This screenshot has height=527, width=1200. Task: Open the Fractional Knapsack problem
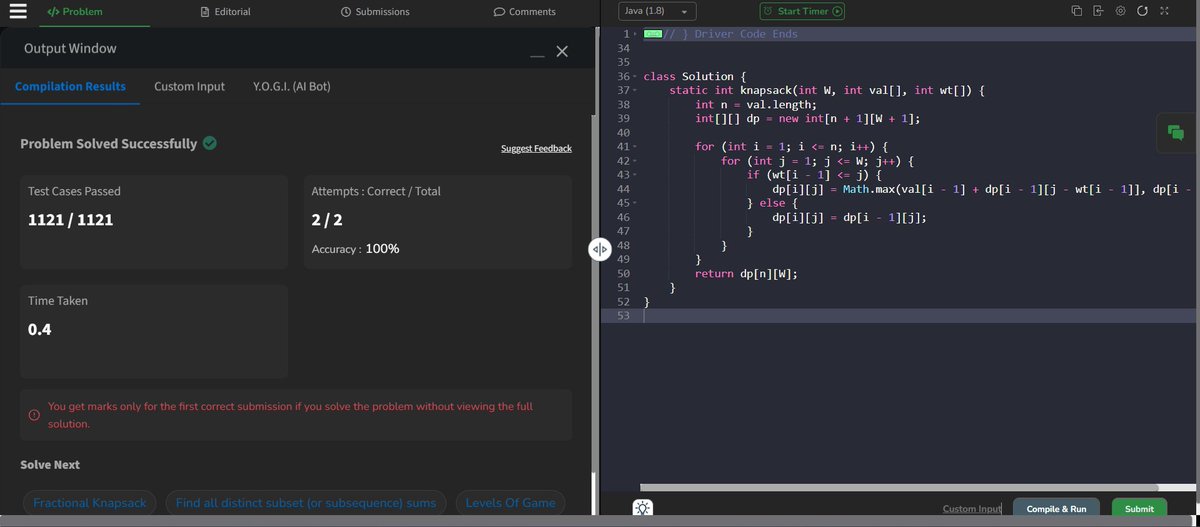tap(89, 503)
